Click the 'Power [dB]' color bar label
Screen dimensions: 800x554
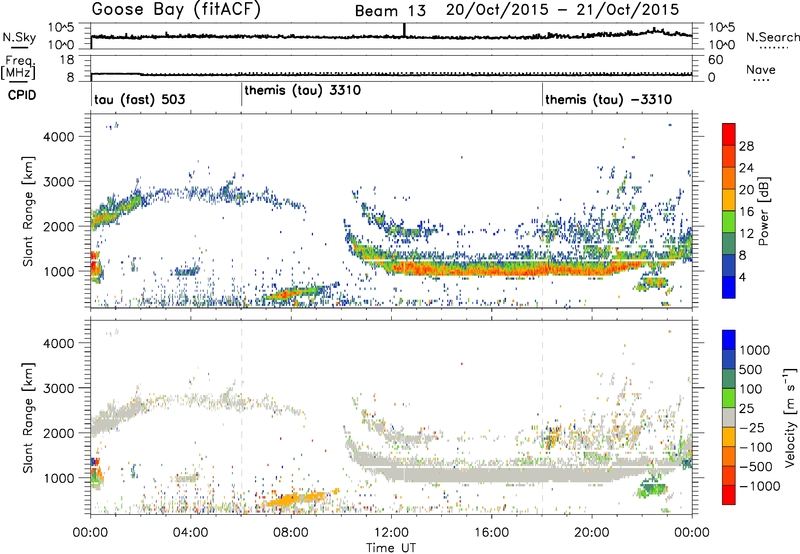[x=764, y=211]
